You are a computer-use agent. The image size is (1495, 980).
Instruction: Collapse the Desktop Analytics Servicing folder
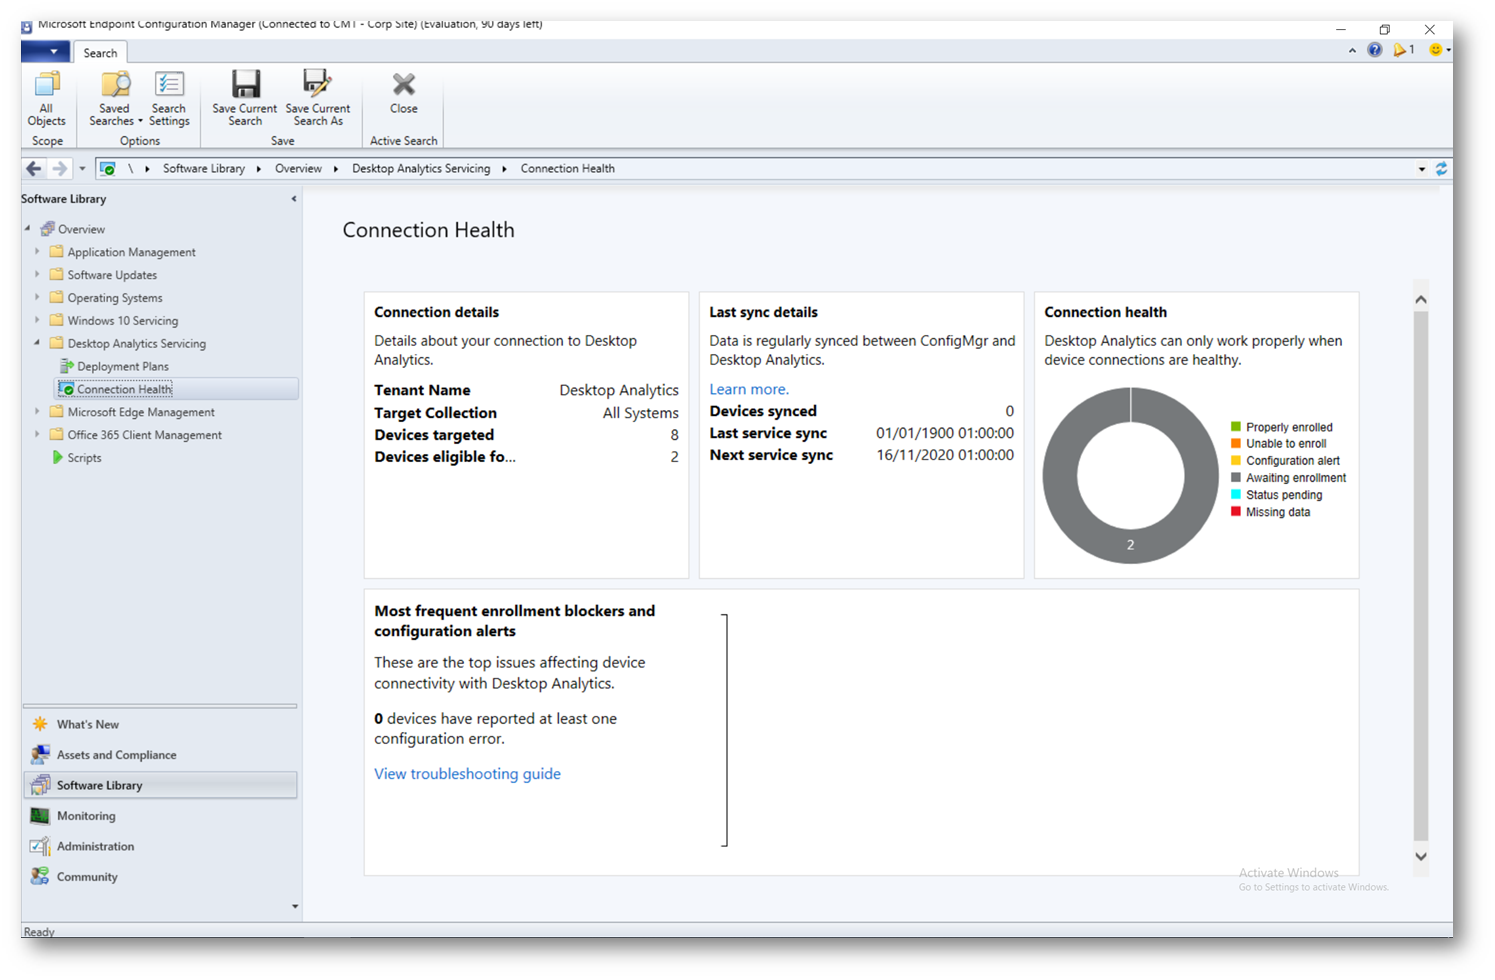(37, 343)
